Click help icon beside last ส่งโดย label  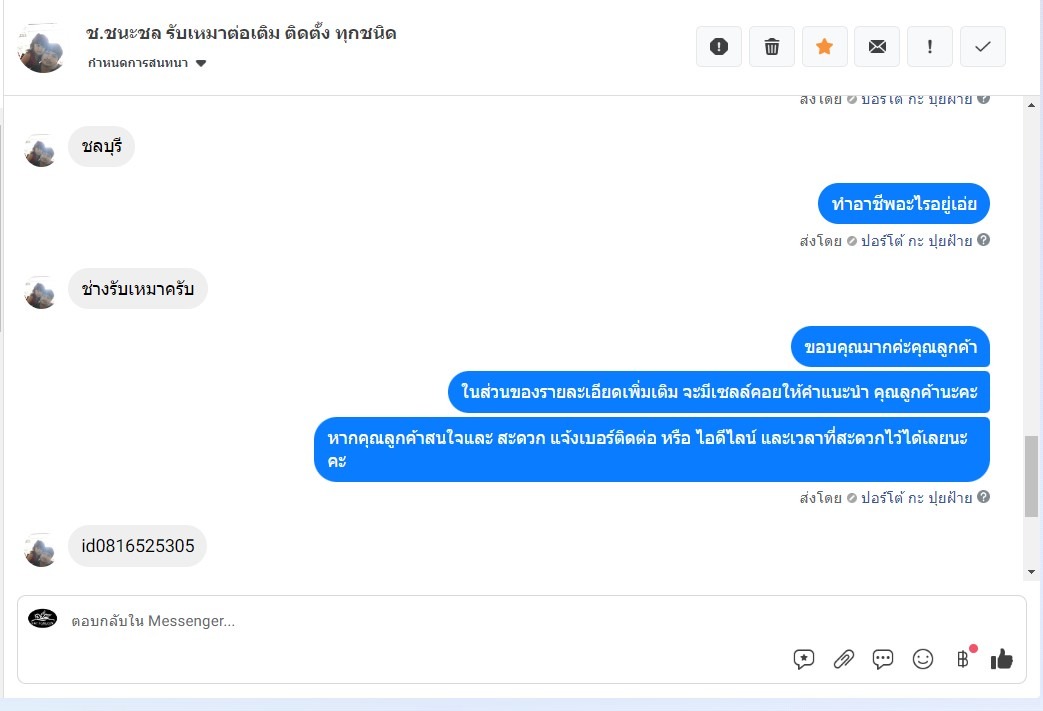click(x=983, y=497)
